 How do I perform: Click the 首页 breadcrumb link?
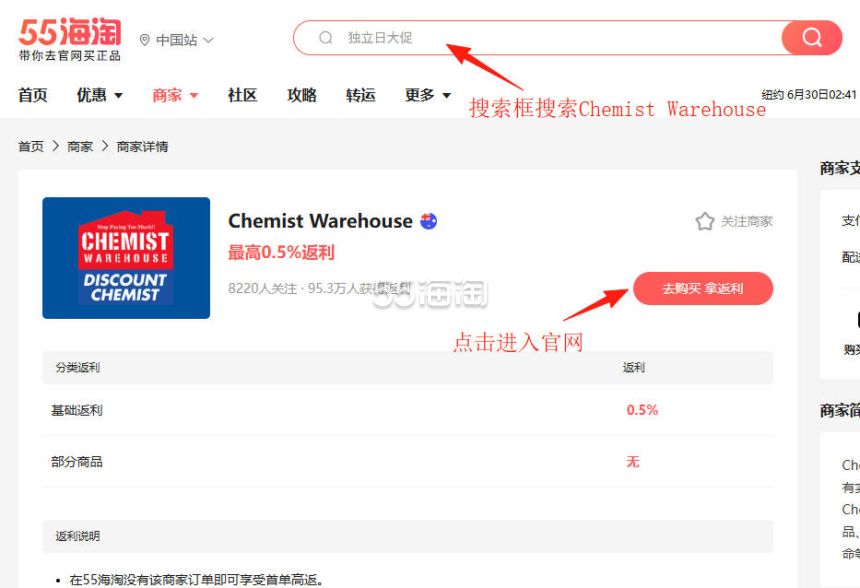tap(31, 146)
